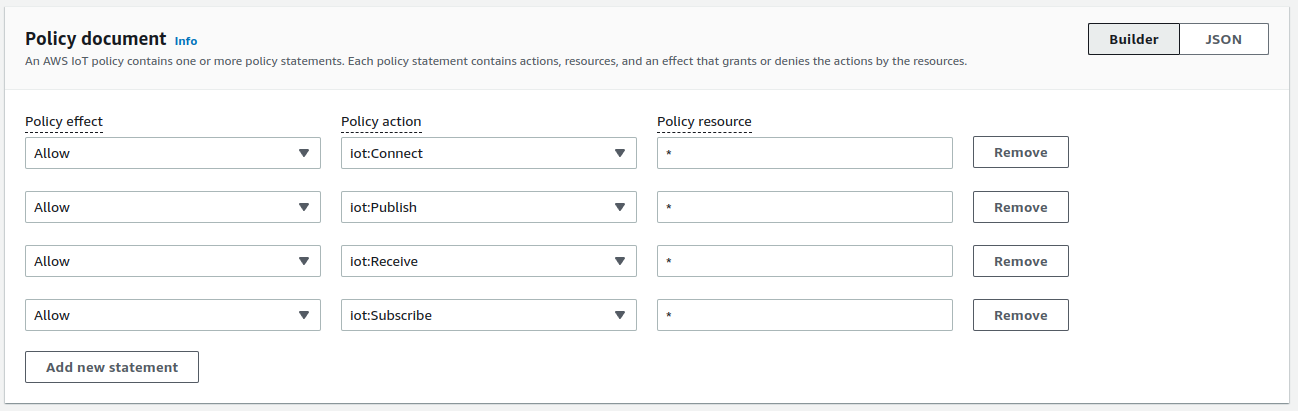Open the Info link beside Policy document

click(186, 41)
